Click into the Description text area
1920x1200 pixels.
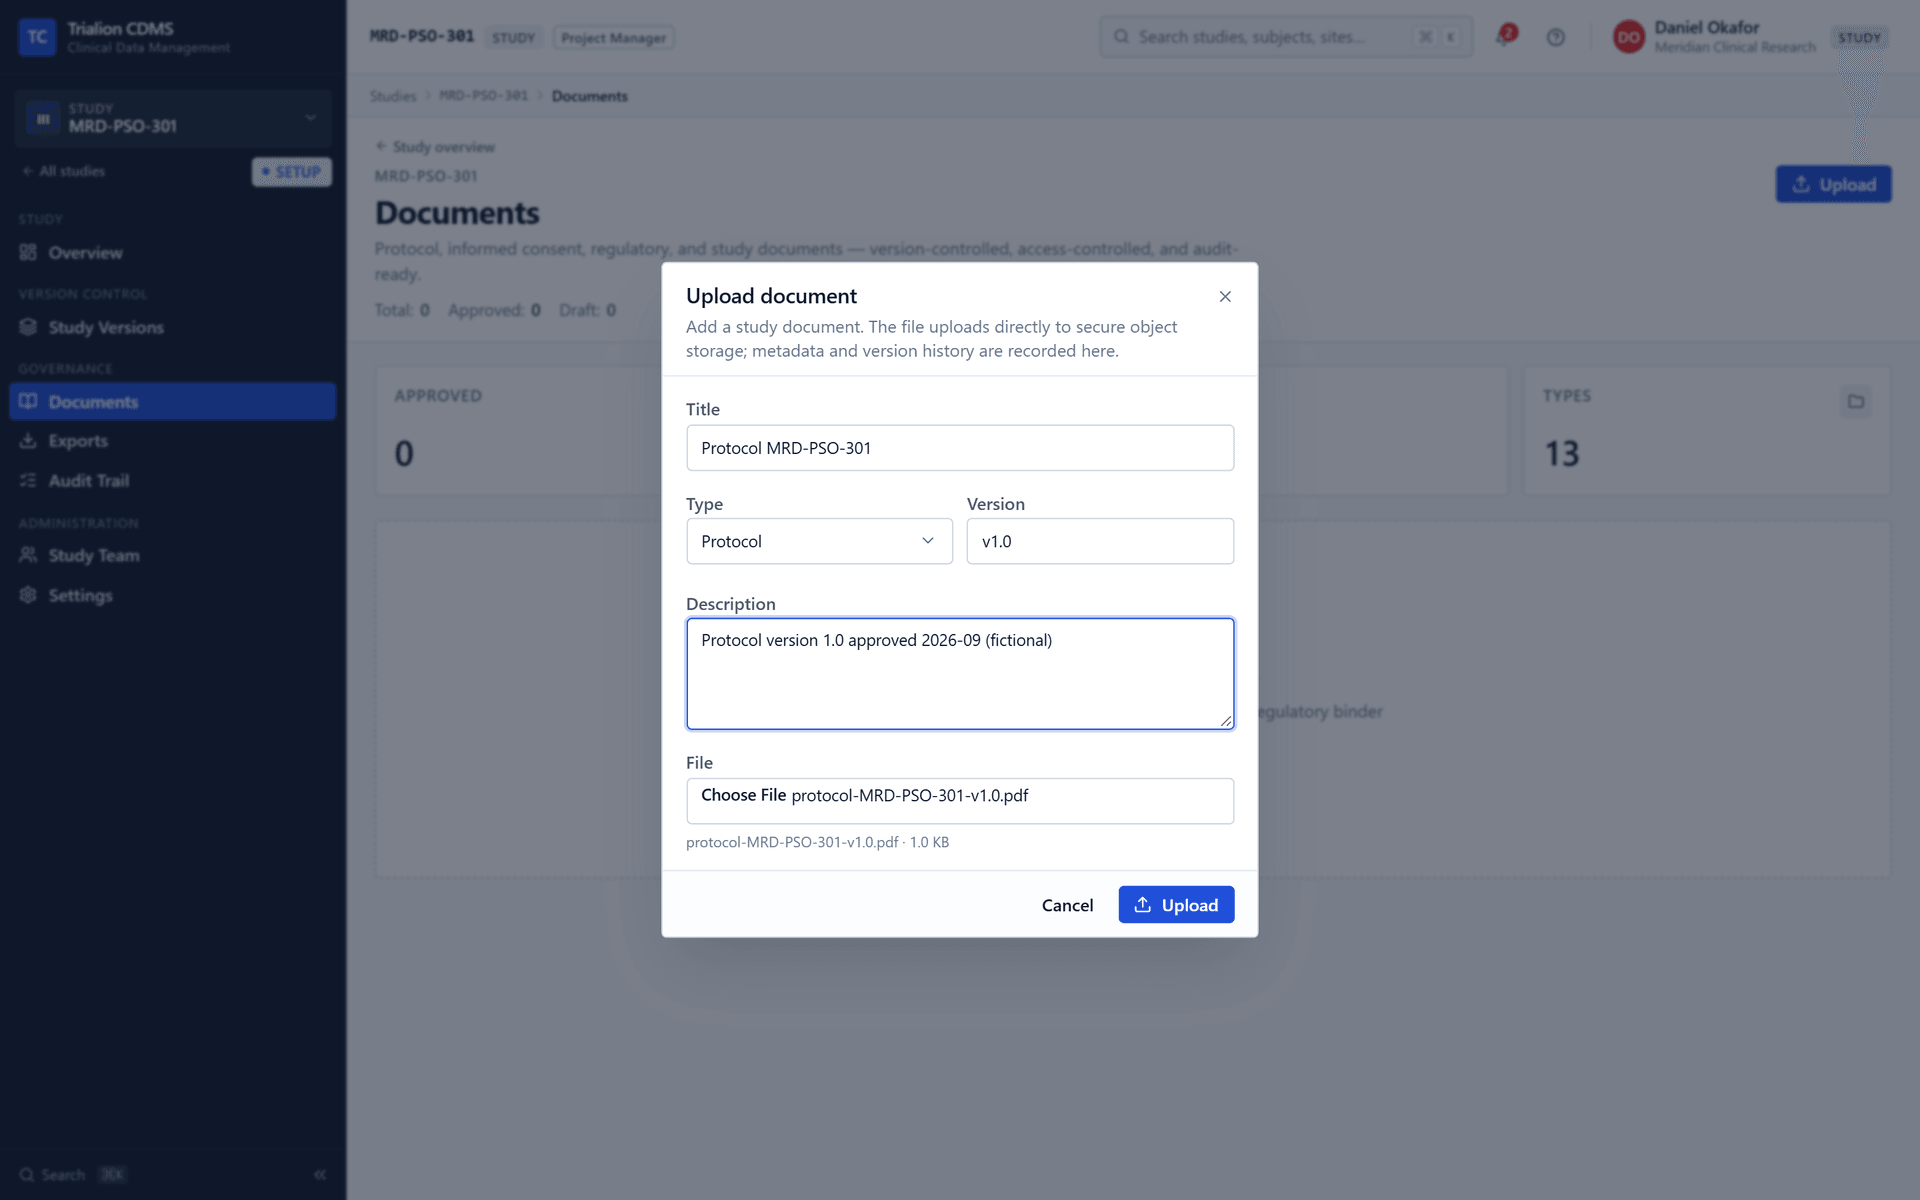960,674
